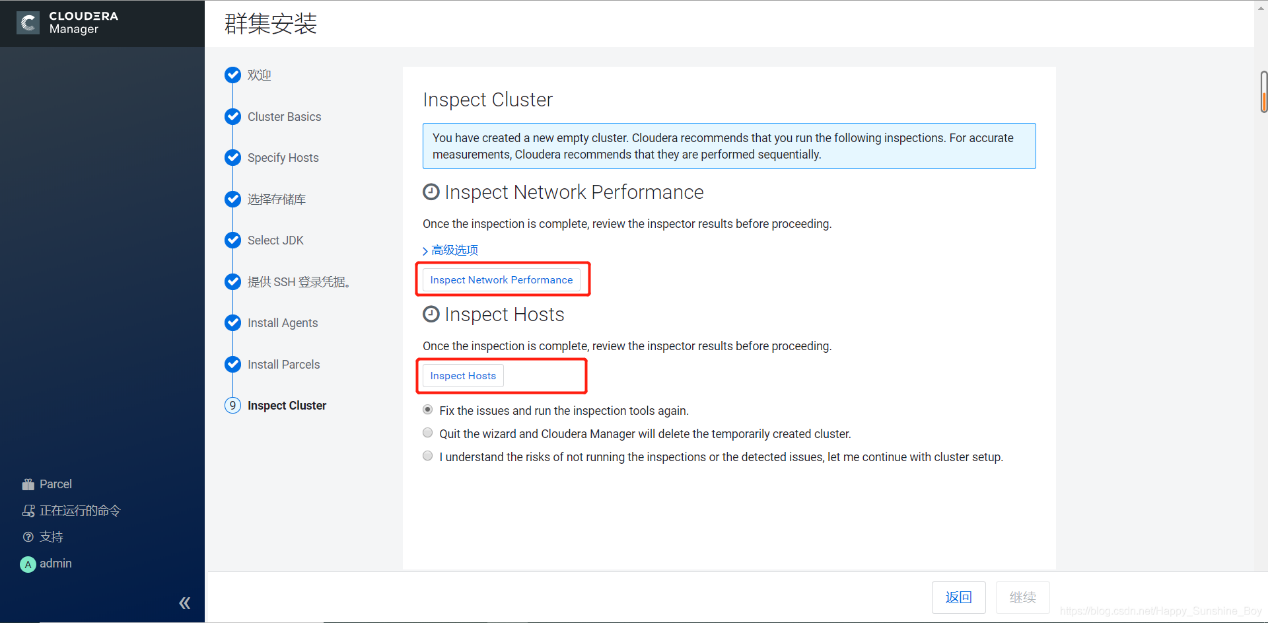Open the Install Agents wizard step

[283, 323]
